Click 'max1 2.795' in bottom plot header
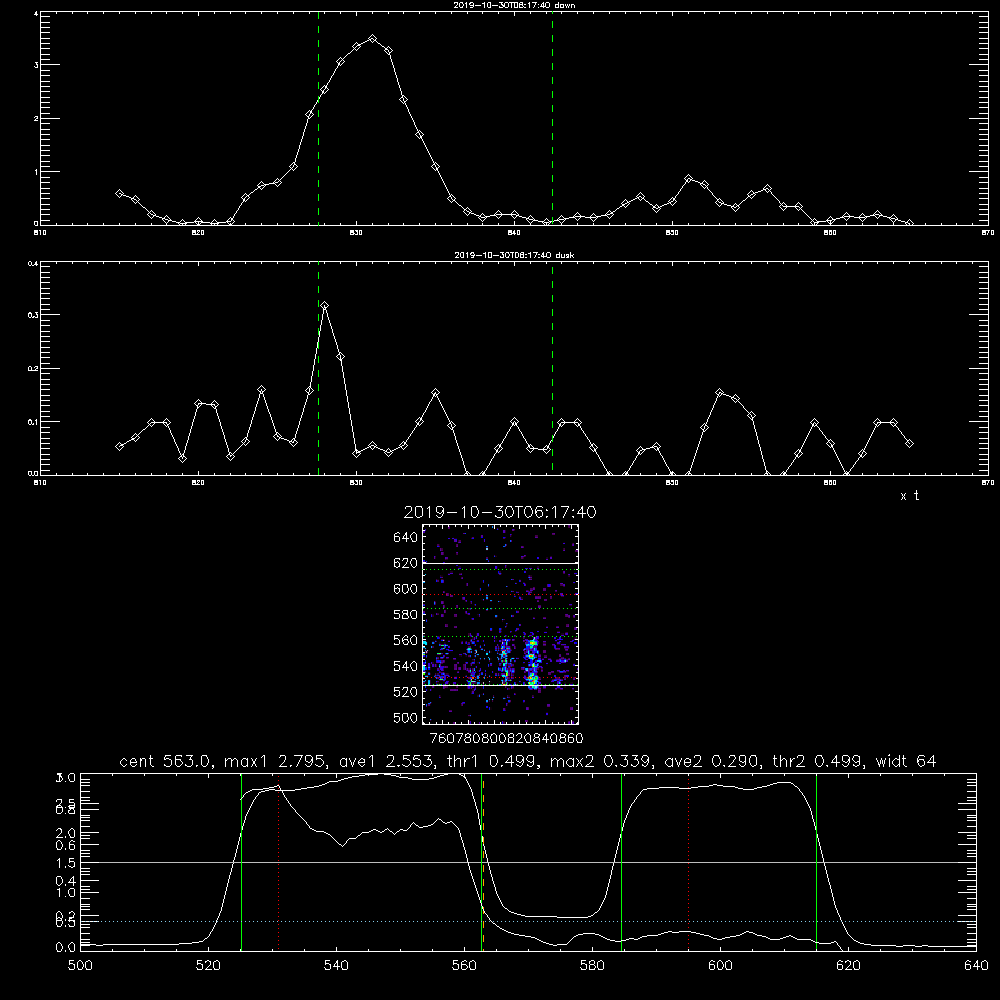1000x1000 pixels. pyautogui.click(x=276, y=761)
